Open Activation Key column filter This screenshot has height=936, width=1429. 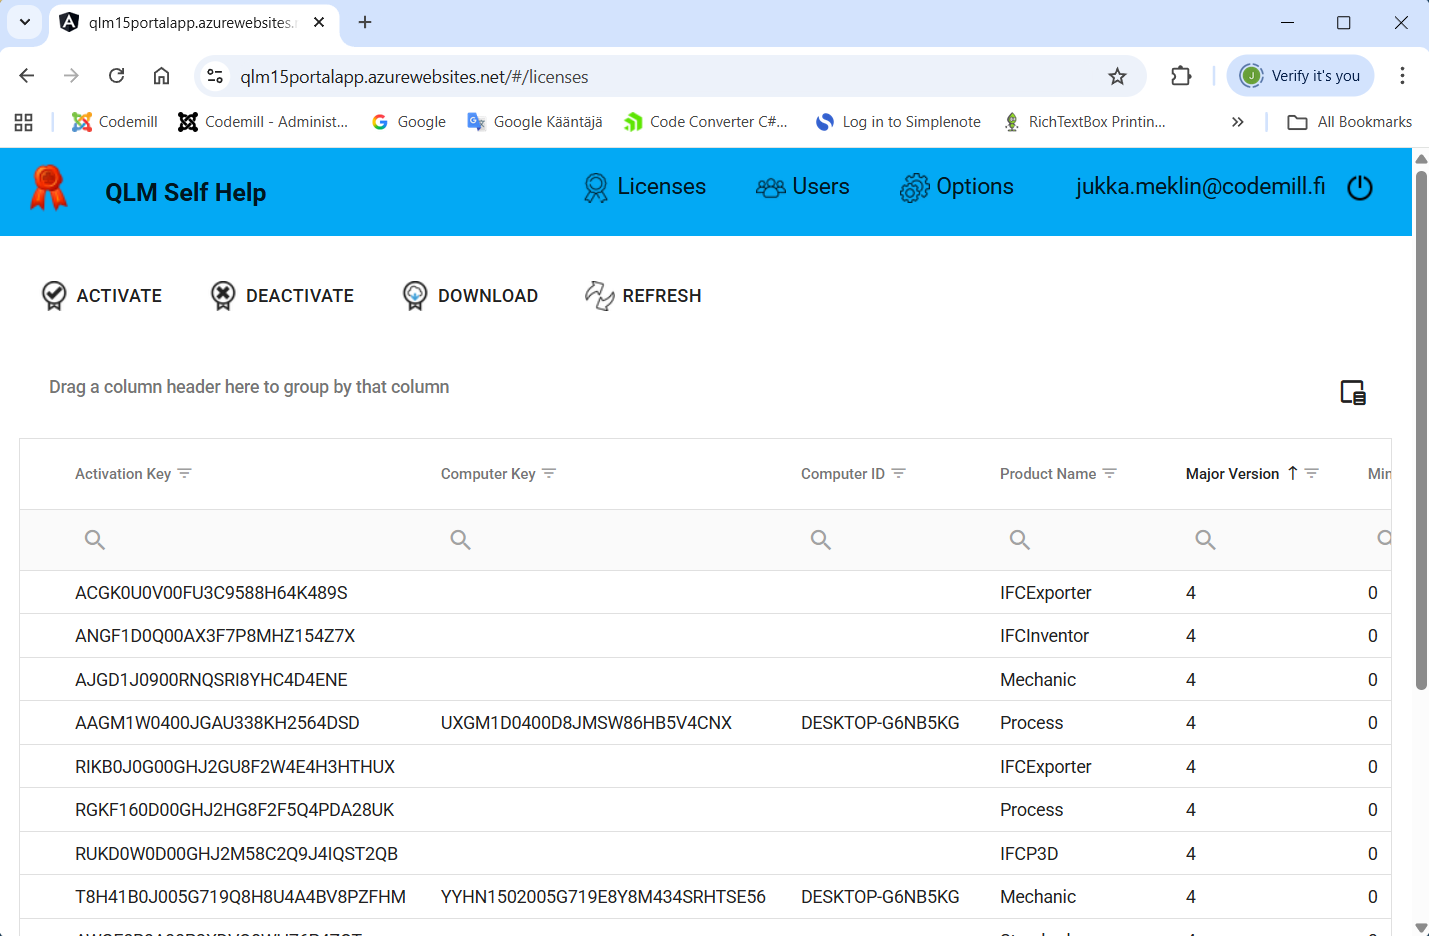tap(185, 474)
